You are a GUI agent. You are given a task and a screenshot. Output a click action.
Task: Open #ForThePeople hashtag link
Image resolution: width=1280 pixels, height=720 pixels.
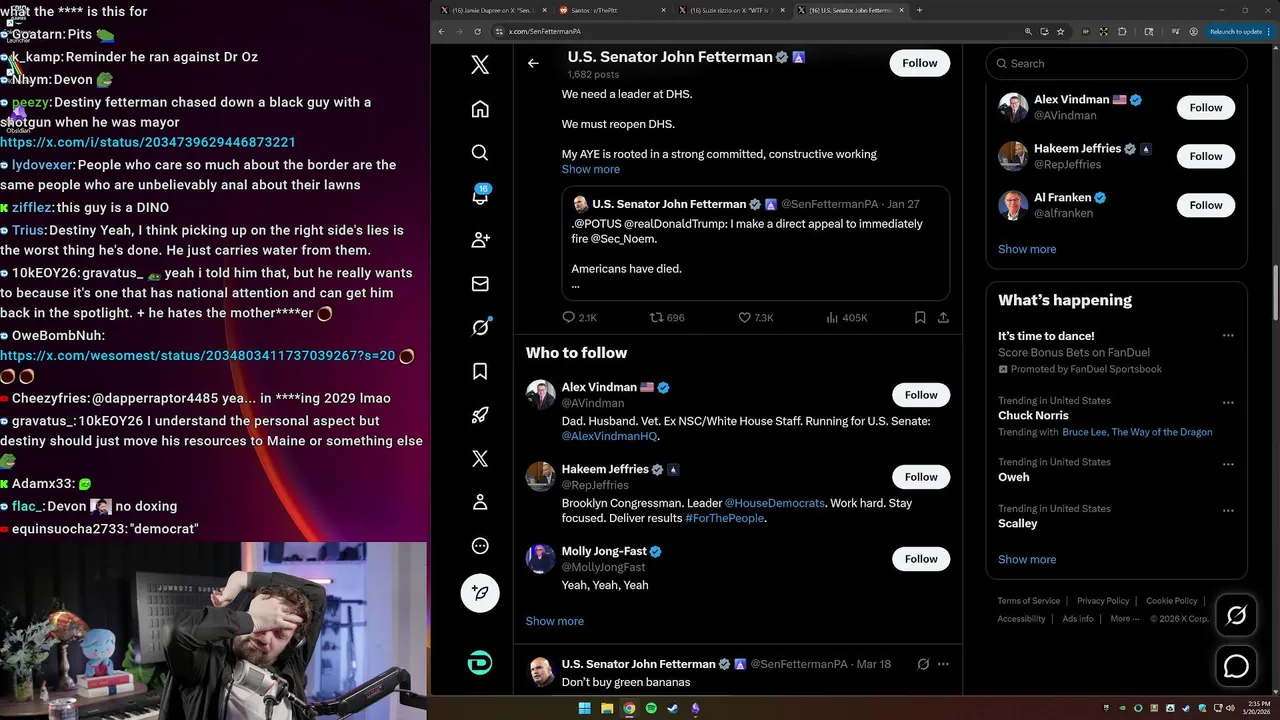coord(724,518)
